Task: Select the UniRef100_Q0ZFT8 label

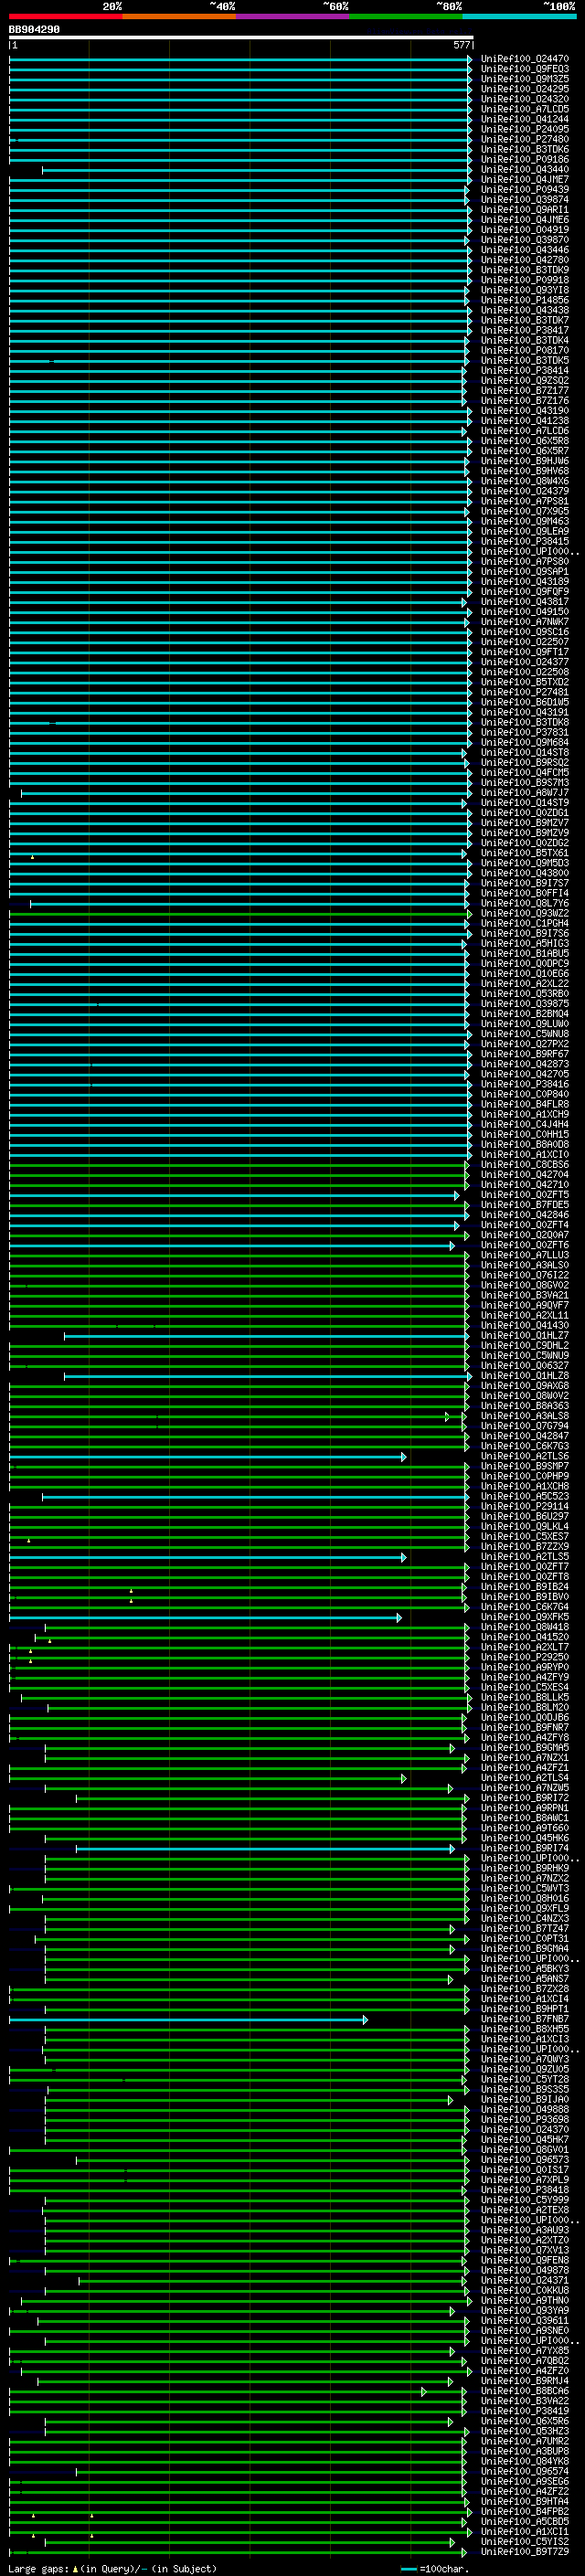Action: pyautogui.click(x=525, y=1577)
